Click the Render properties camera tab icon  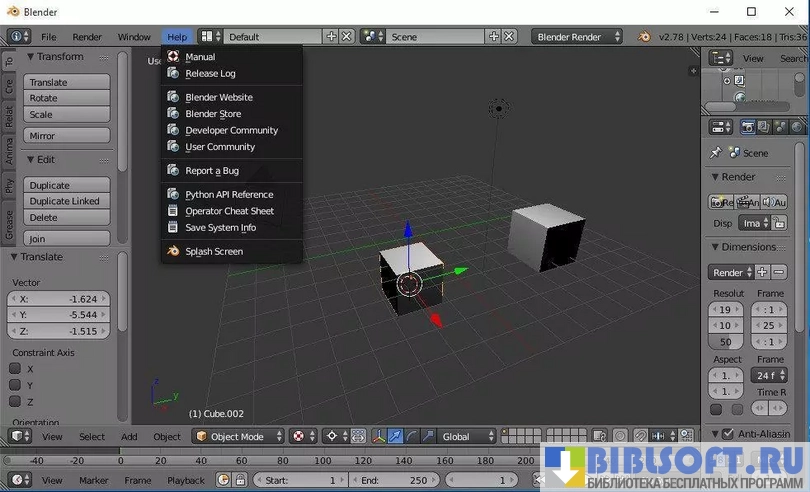747,127
